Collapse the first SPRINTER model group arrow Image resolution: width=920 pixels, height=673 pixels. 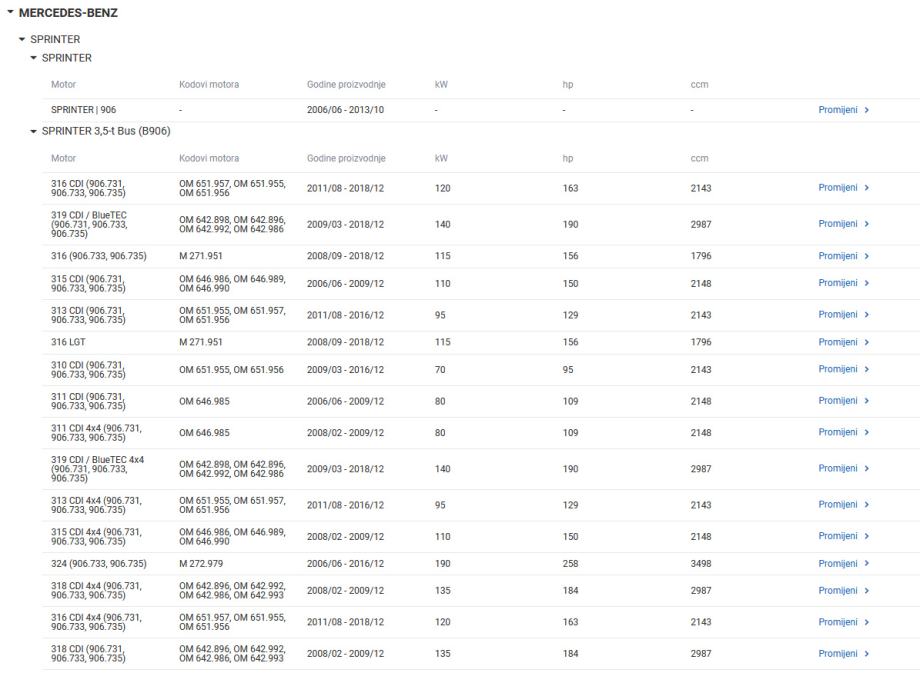(x=22, y=39)
